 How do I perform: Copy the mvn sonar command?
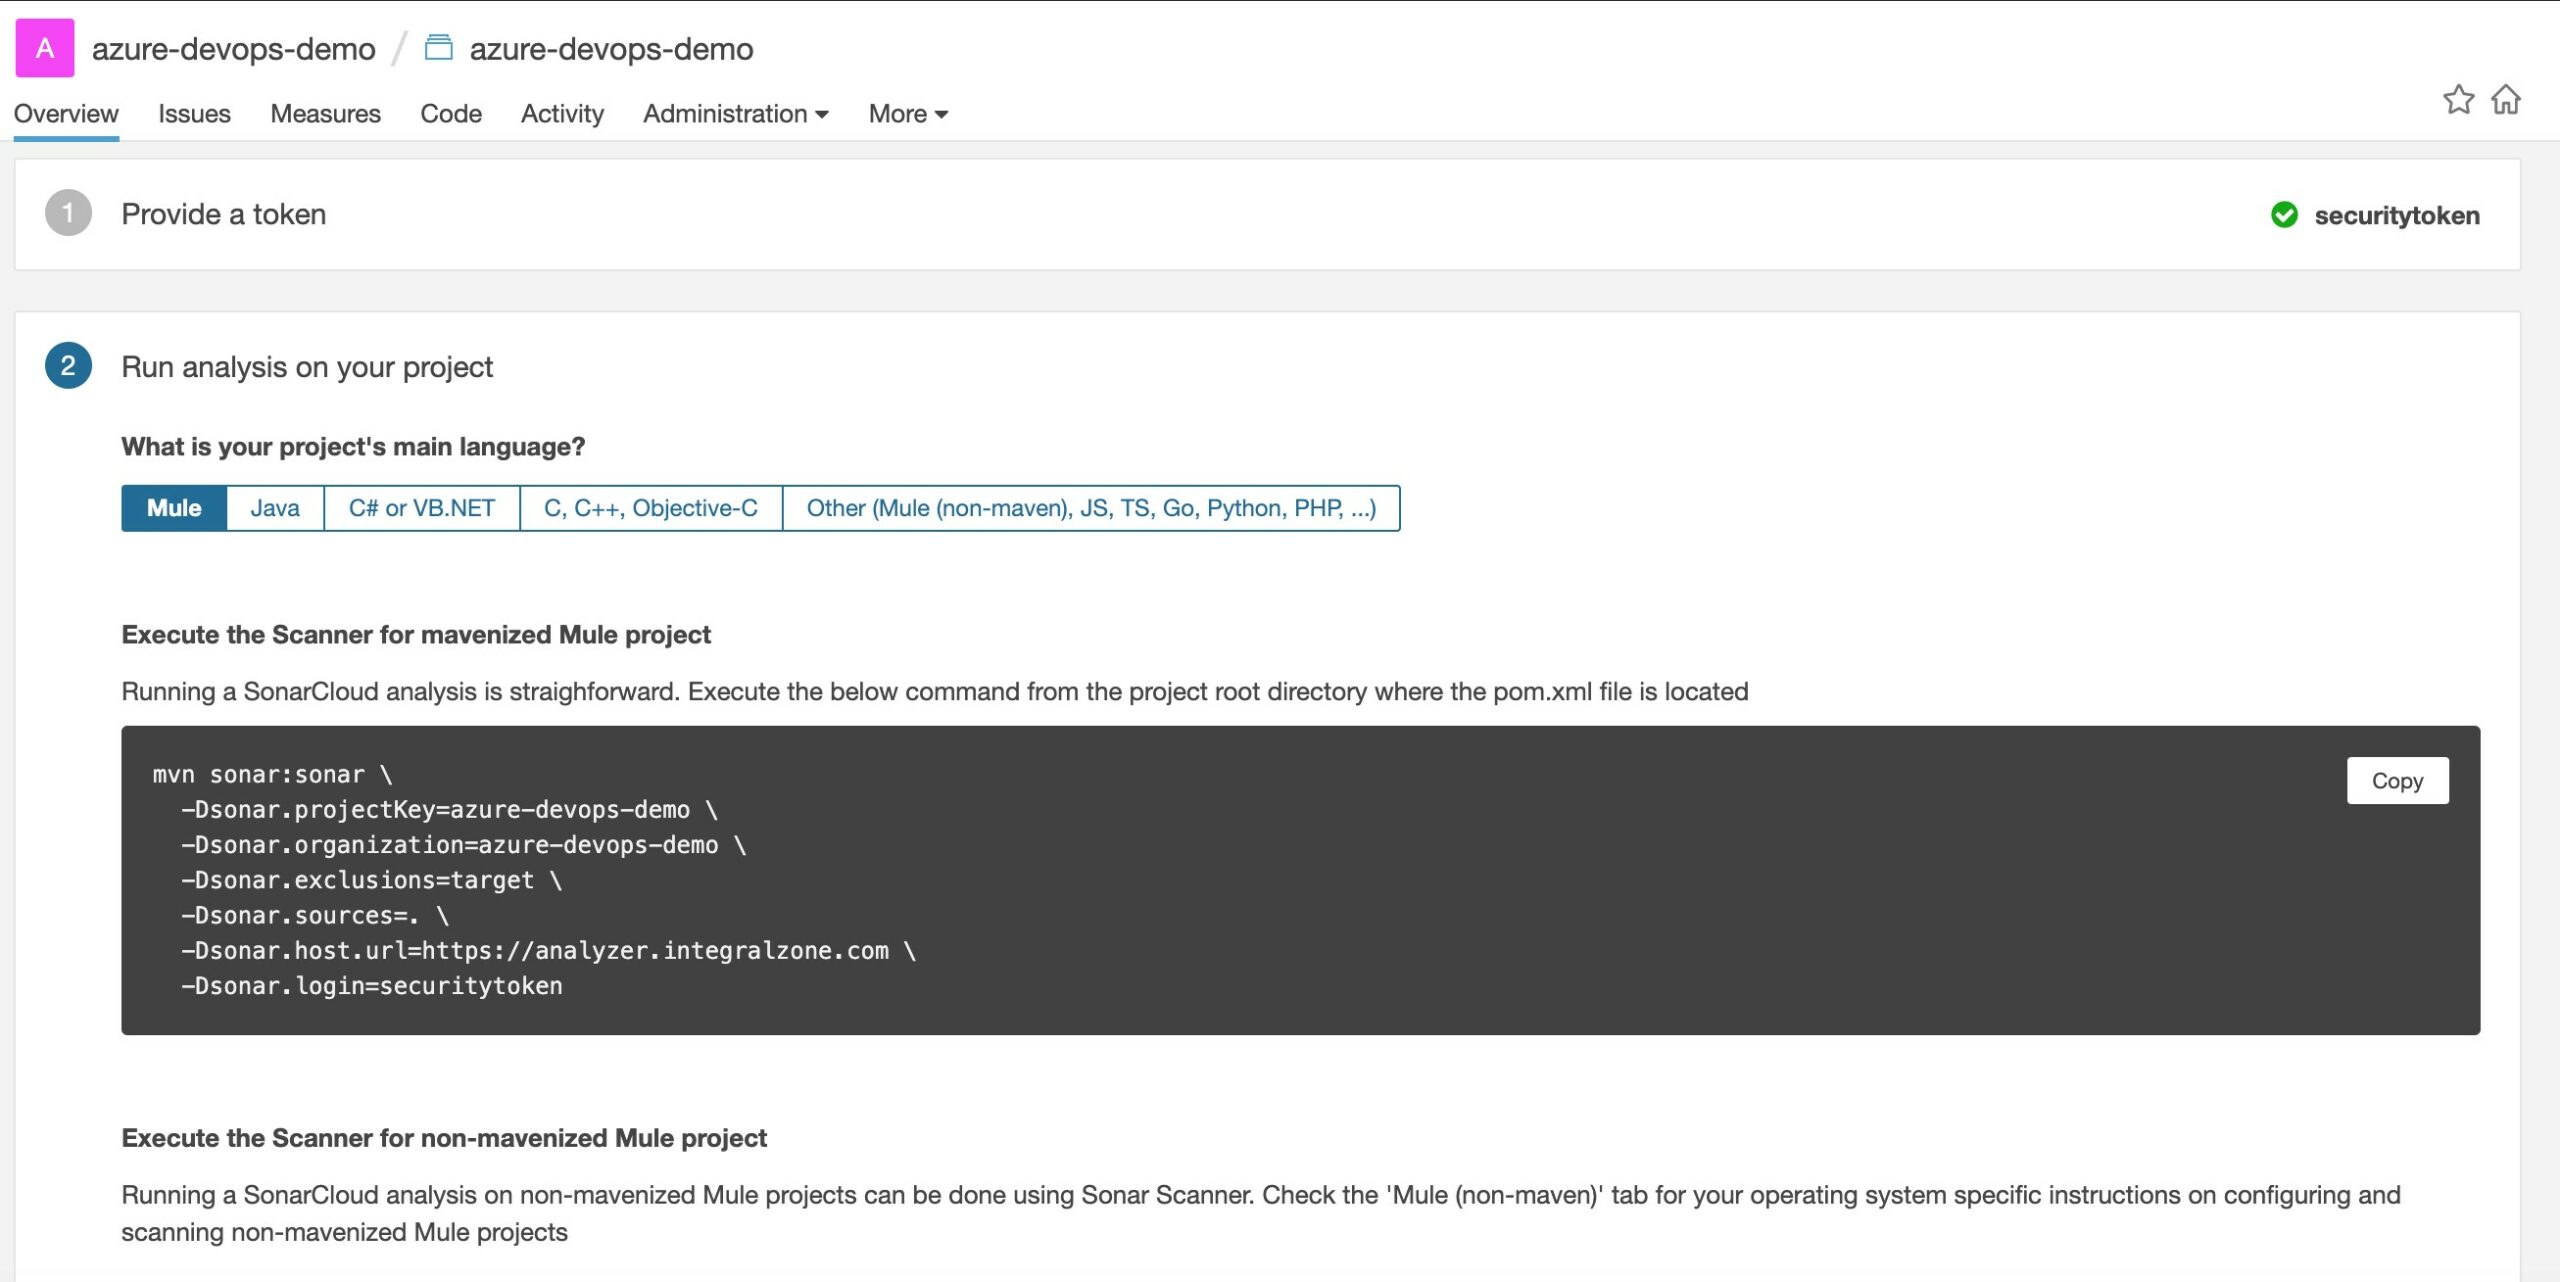click(x=2397, y=781)
